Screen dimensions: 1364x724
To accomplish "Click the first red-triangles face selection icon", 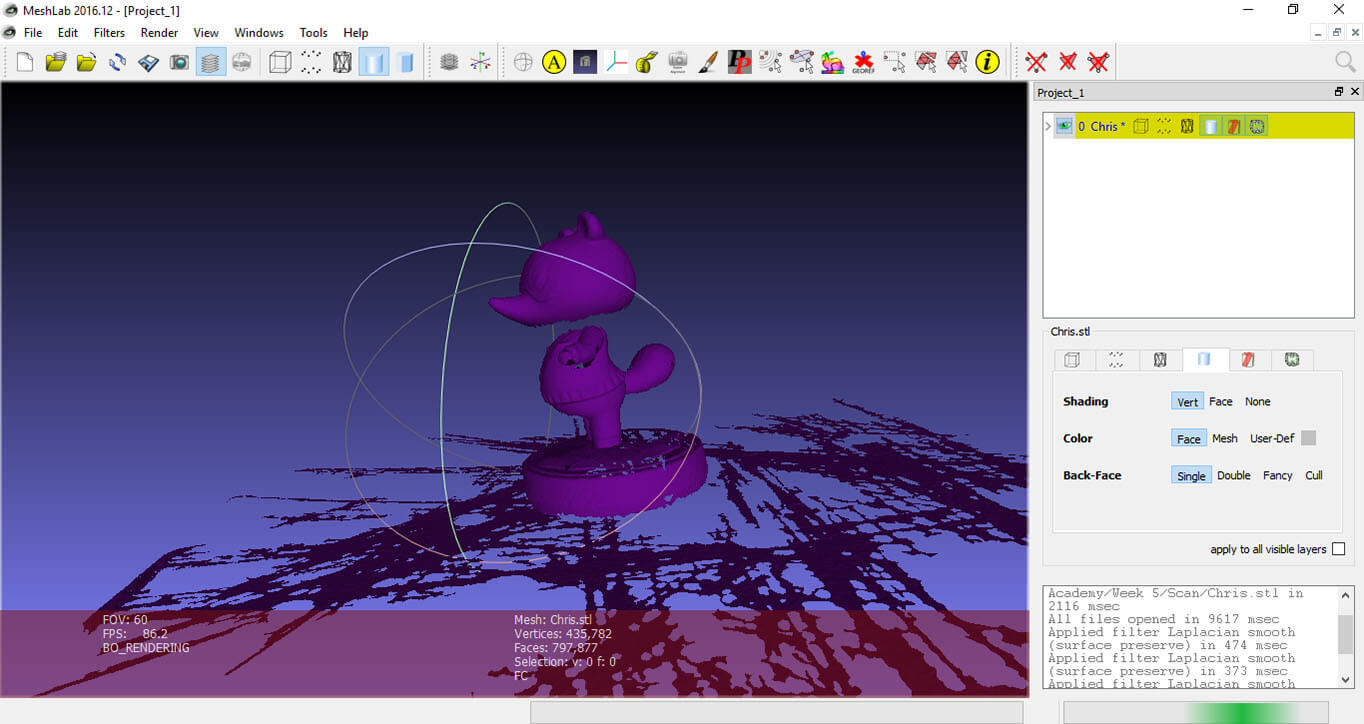I will (x=926, y=62).
